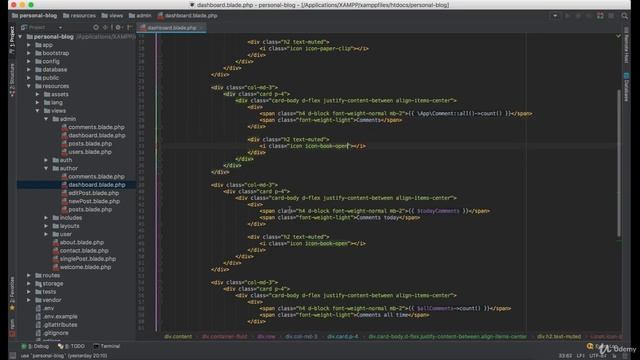This screenshot has height=360, width=640.
Task: Toggle the Remote Host tool window button
Action: (626, 45)
